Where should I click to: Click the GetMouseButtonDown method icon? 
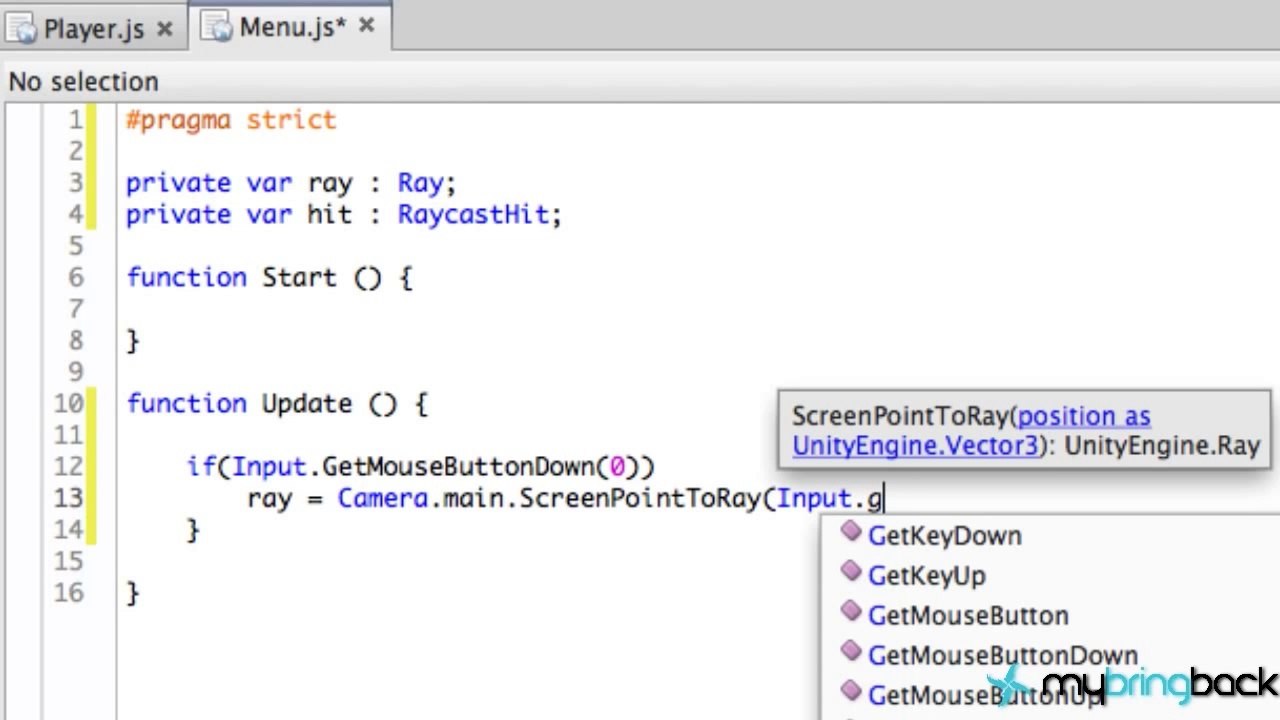(x=851, y=652)
